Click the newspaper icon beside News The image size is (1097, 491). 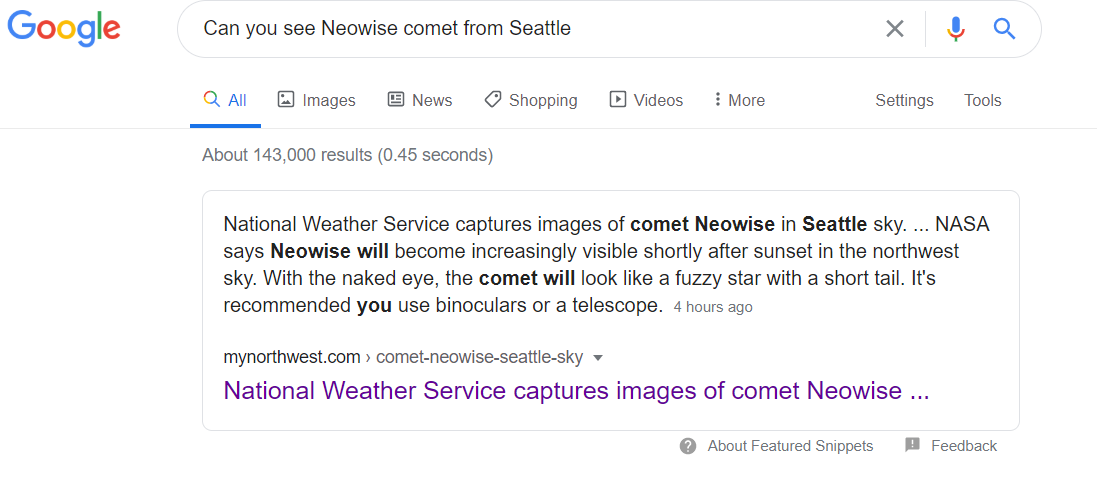point(396,99)
